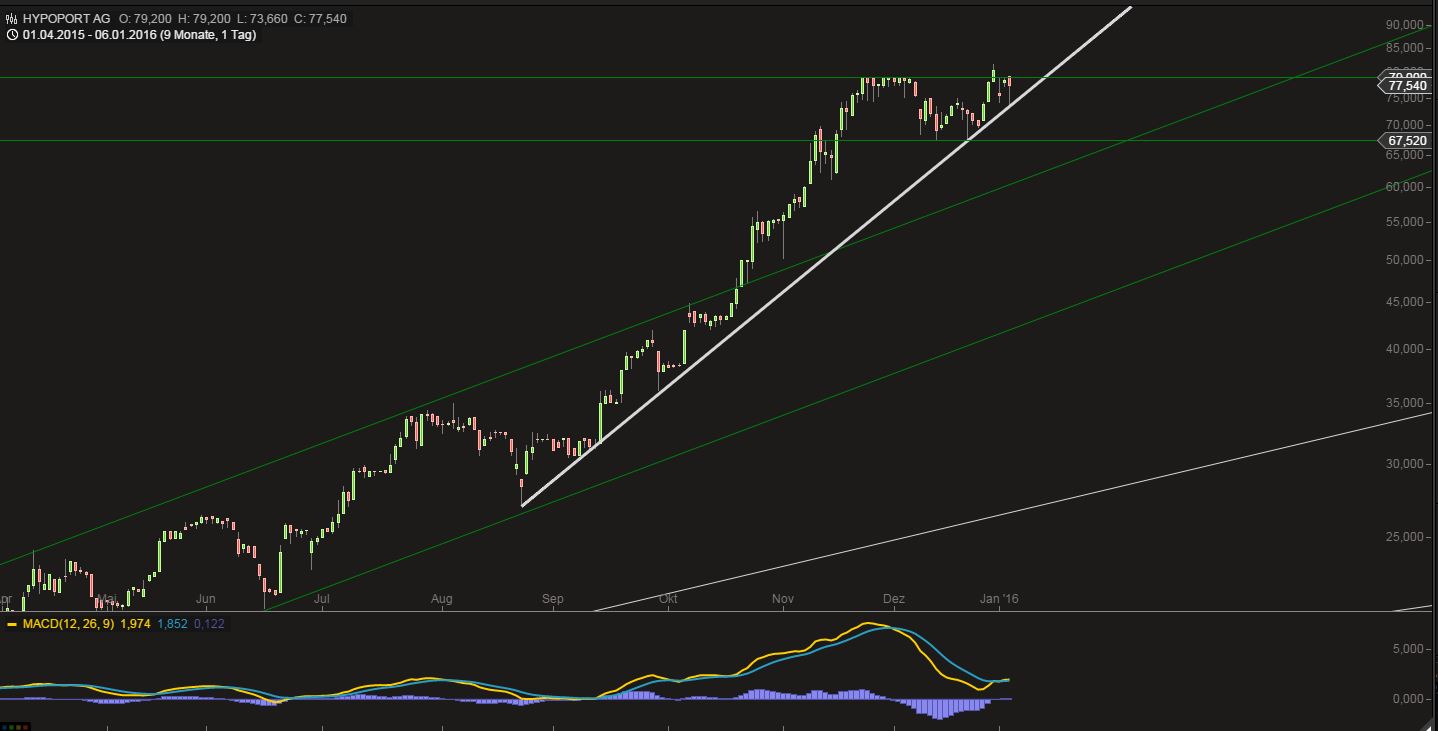
Task: Select the HYPOPORT AG instrument name
Action: (x=66, y=19)
